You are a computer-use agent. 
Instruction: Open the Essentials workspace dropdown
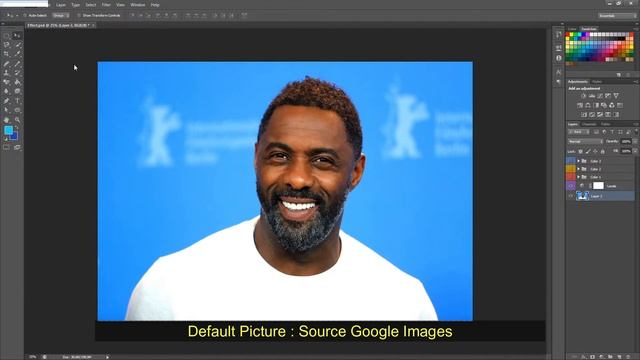pyautogui.click(x=617, y=16)
